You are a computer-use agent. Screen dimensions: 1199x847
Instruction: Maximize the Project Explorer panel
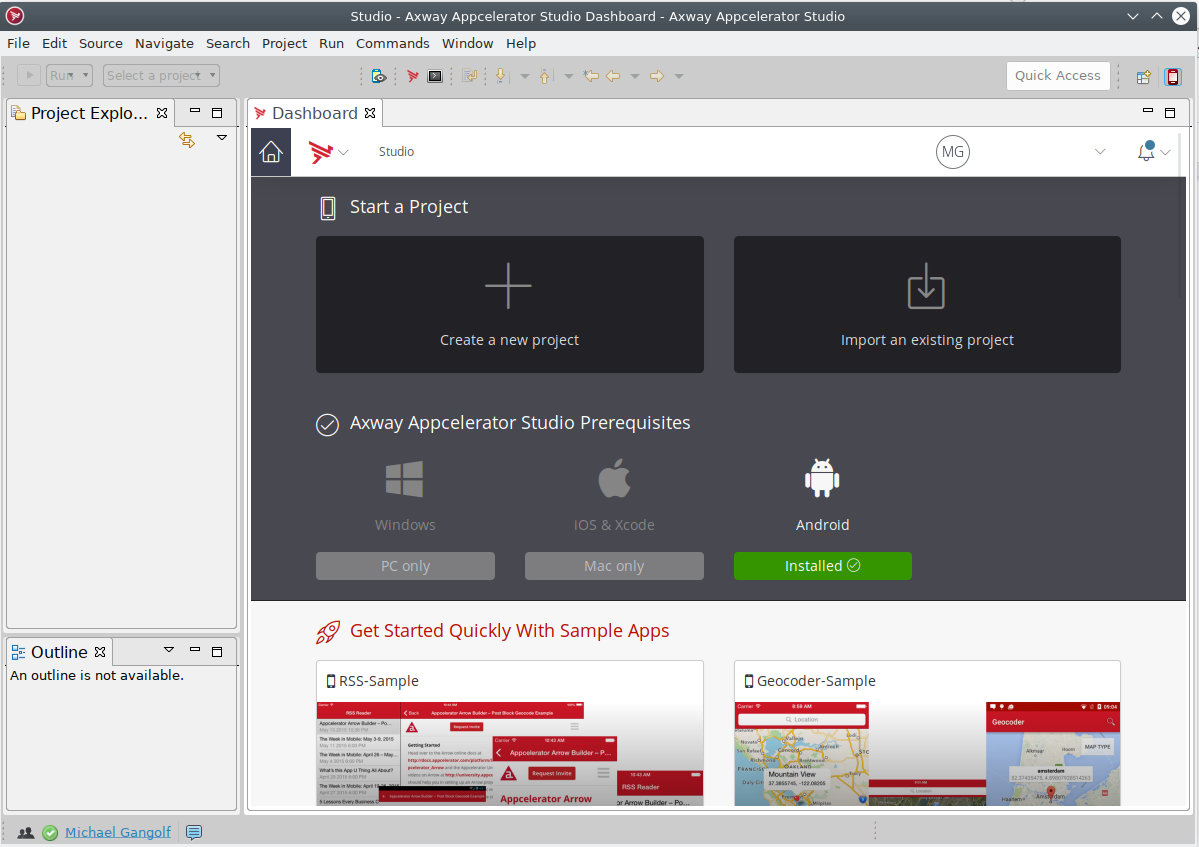217,113
